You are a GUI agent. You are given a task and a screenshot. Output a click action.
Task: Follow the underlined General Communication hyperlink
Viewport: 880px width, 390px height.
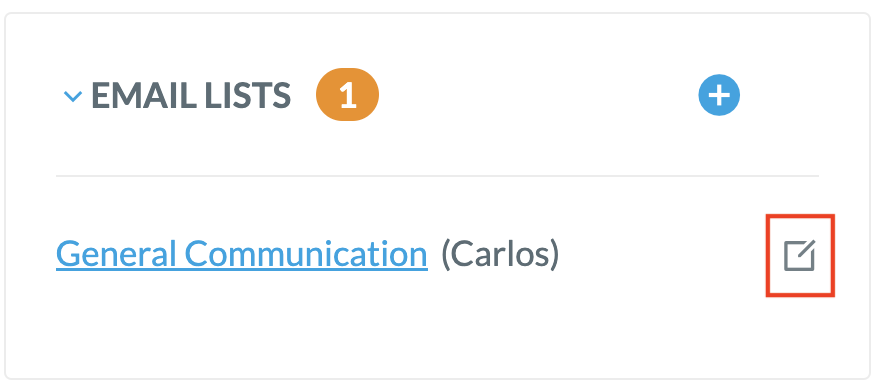tap(242, 254)
